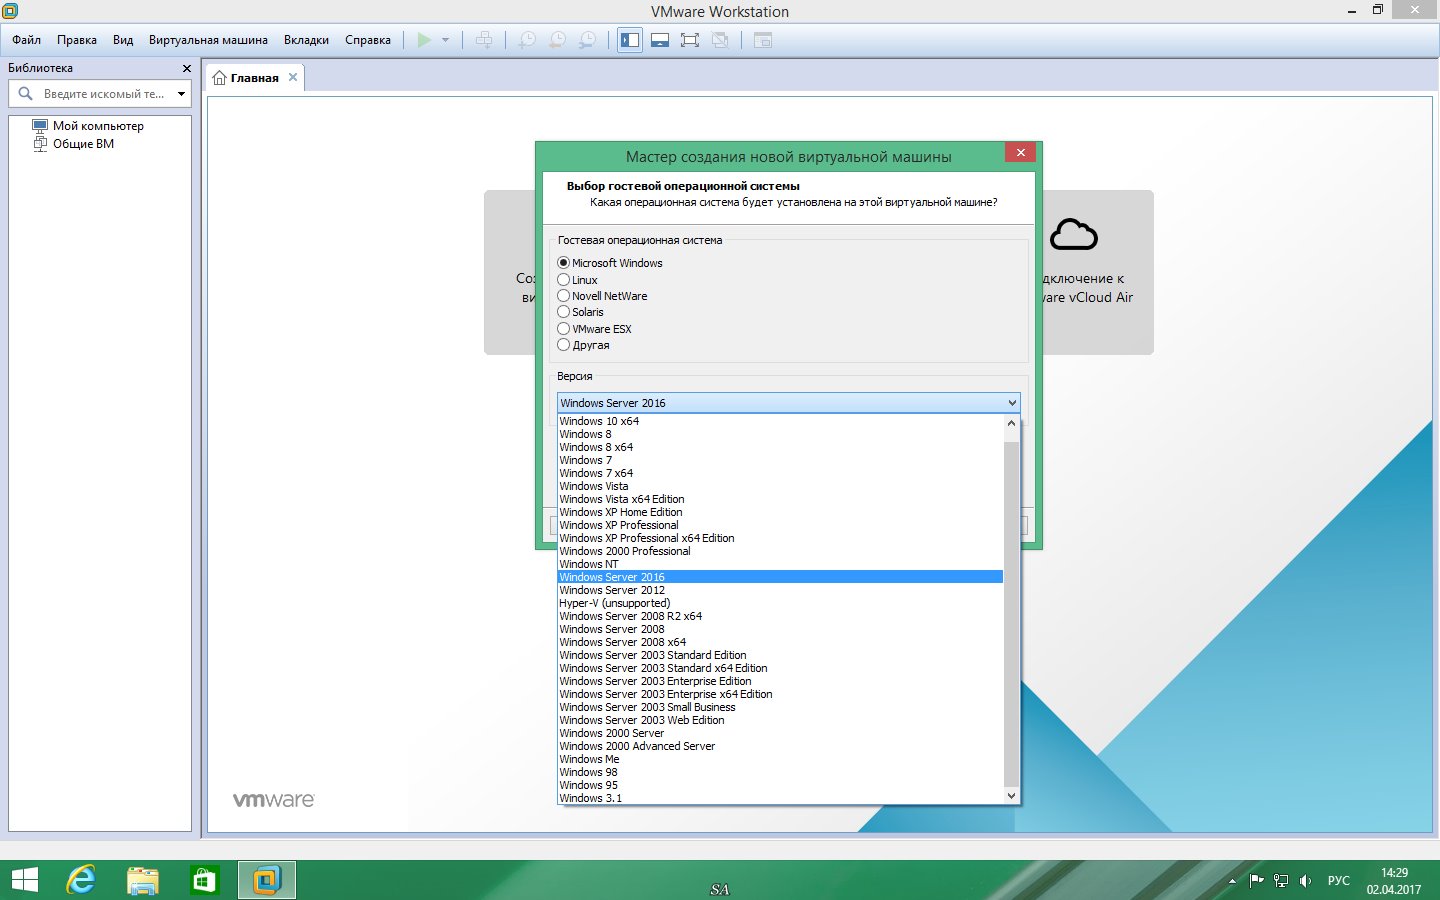
Task: Click the full screen mode icon
Action: coord(690,40)
